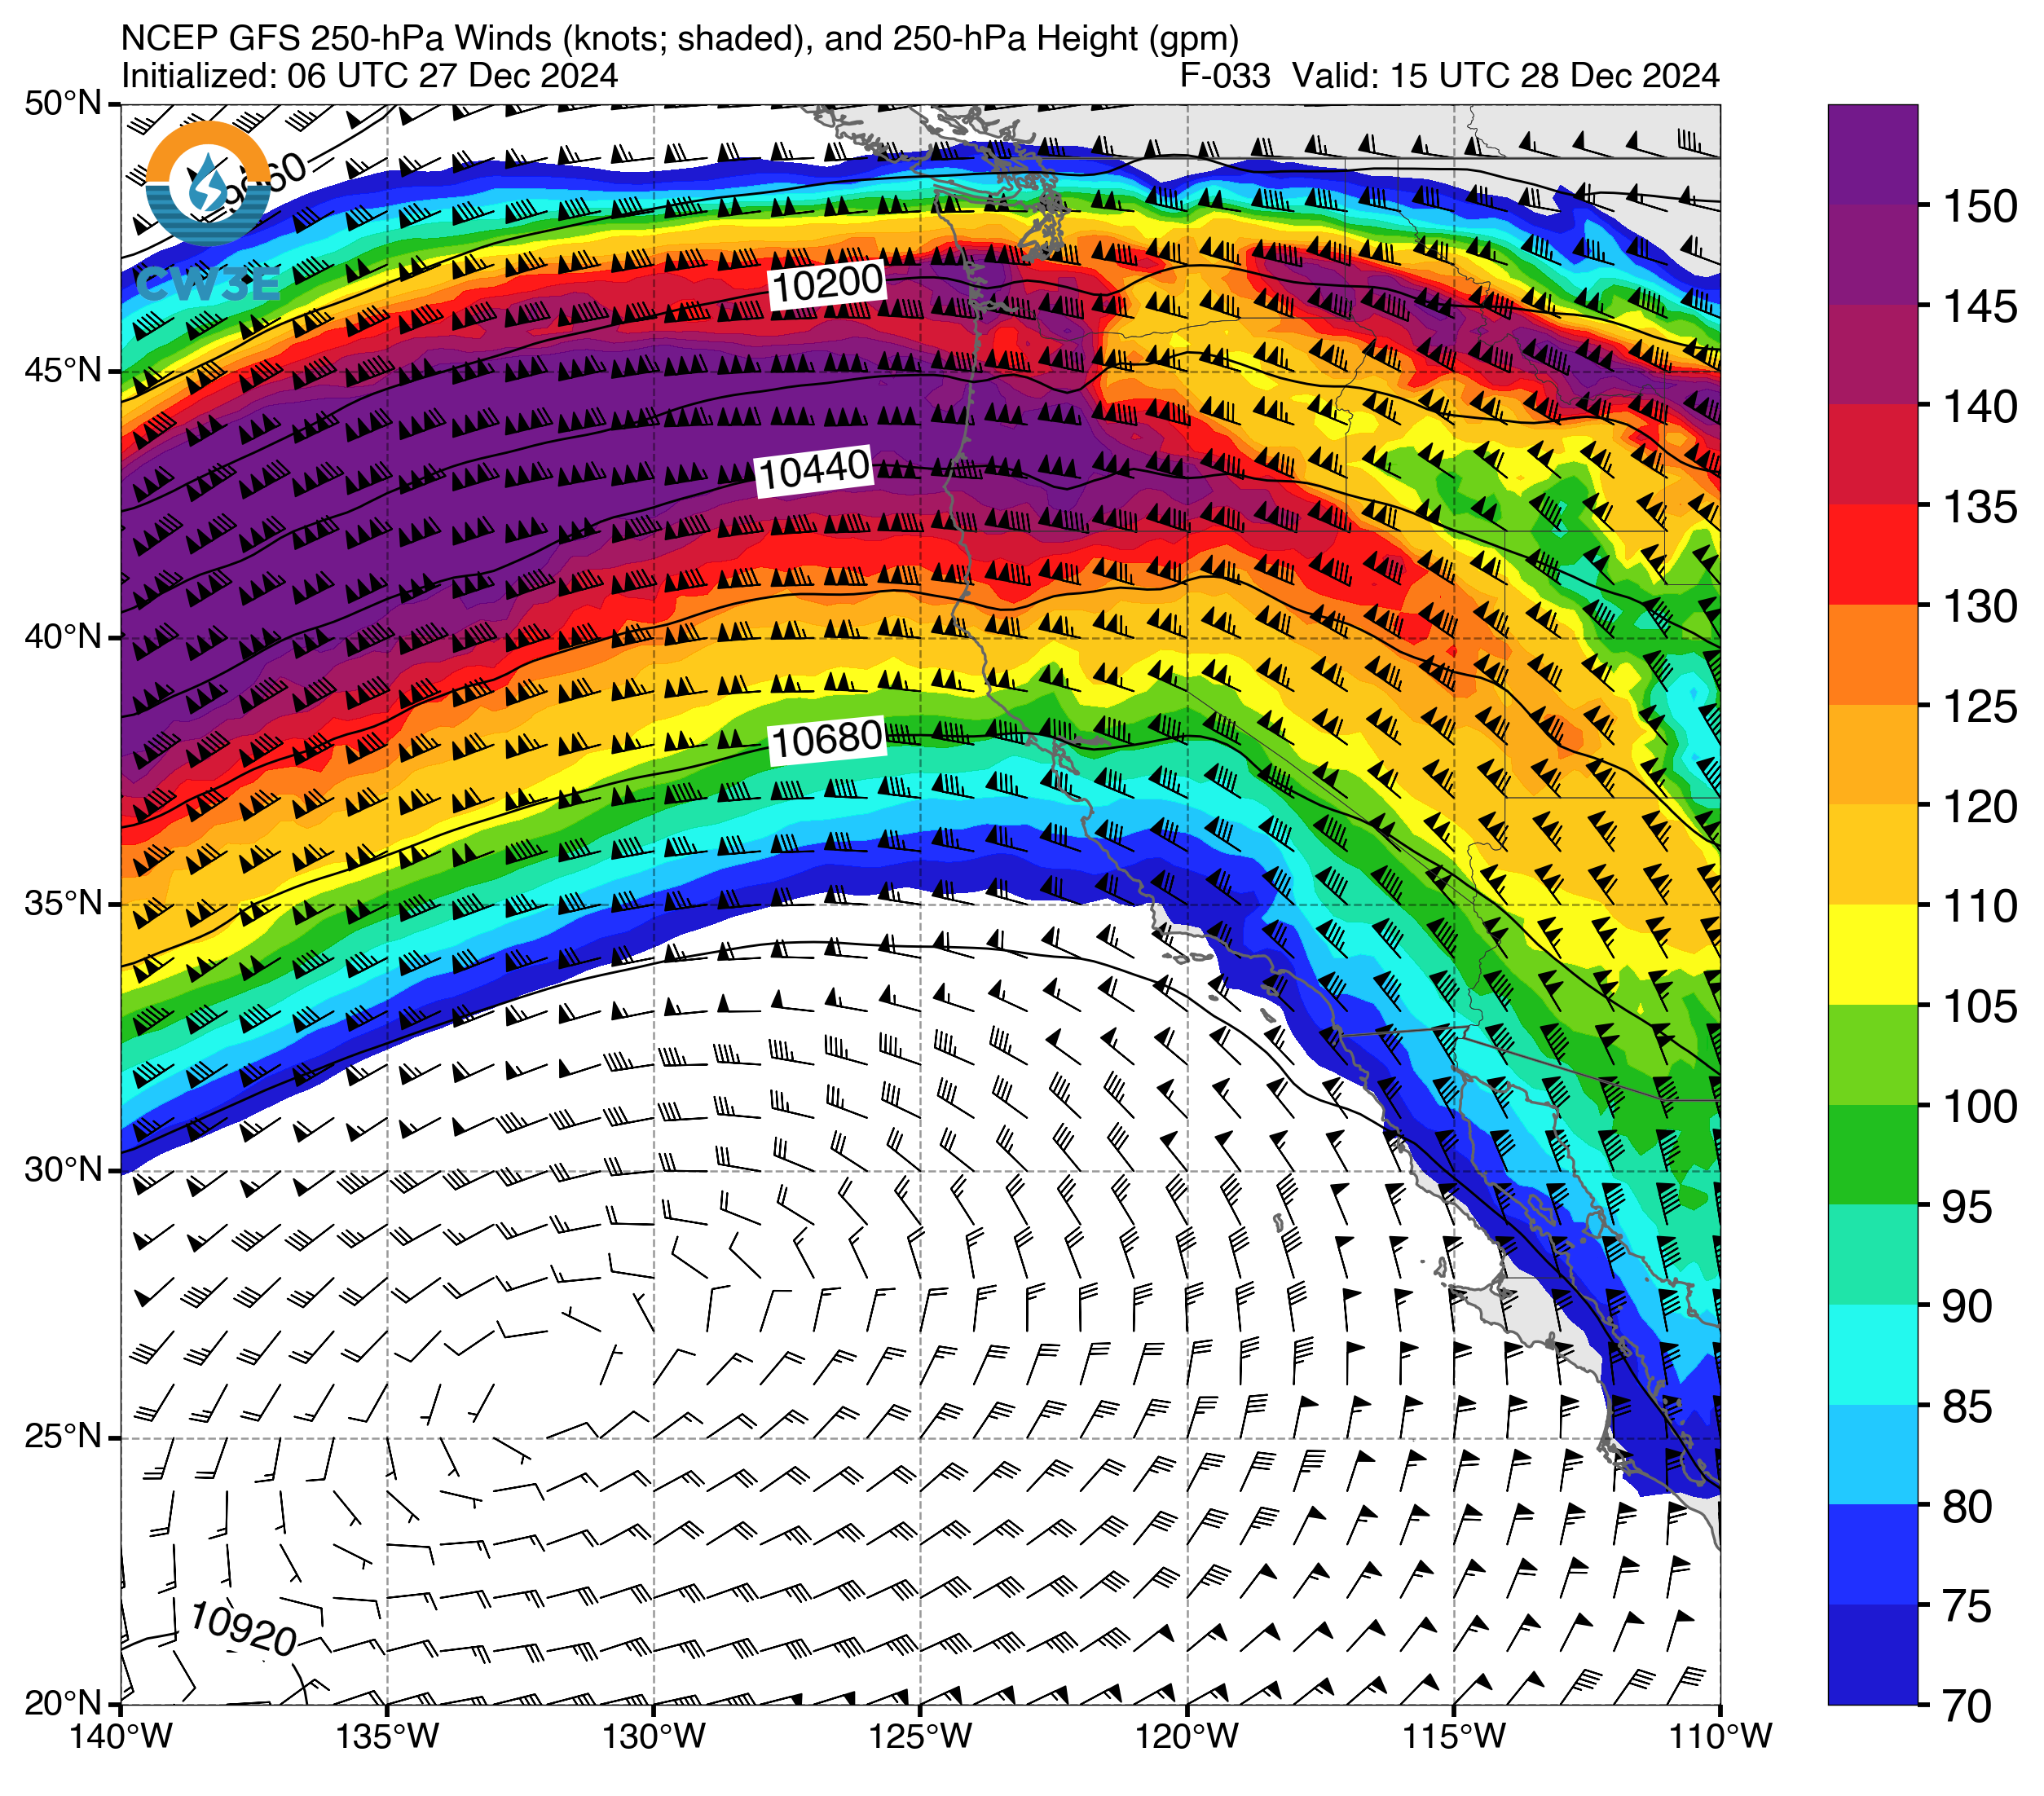This screenshot has width=2044, height=1796.
Task: Click the 25°N latitude axis label
Action: coord(63,1437)
